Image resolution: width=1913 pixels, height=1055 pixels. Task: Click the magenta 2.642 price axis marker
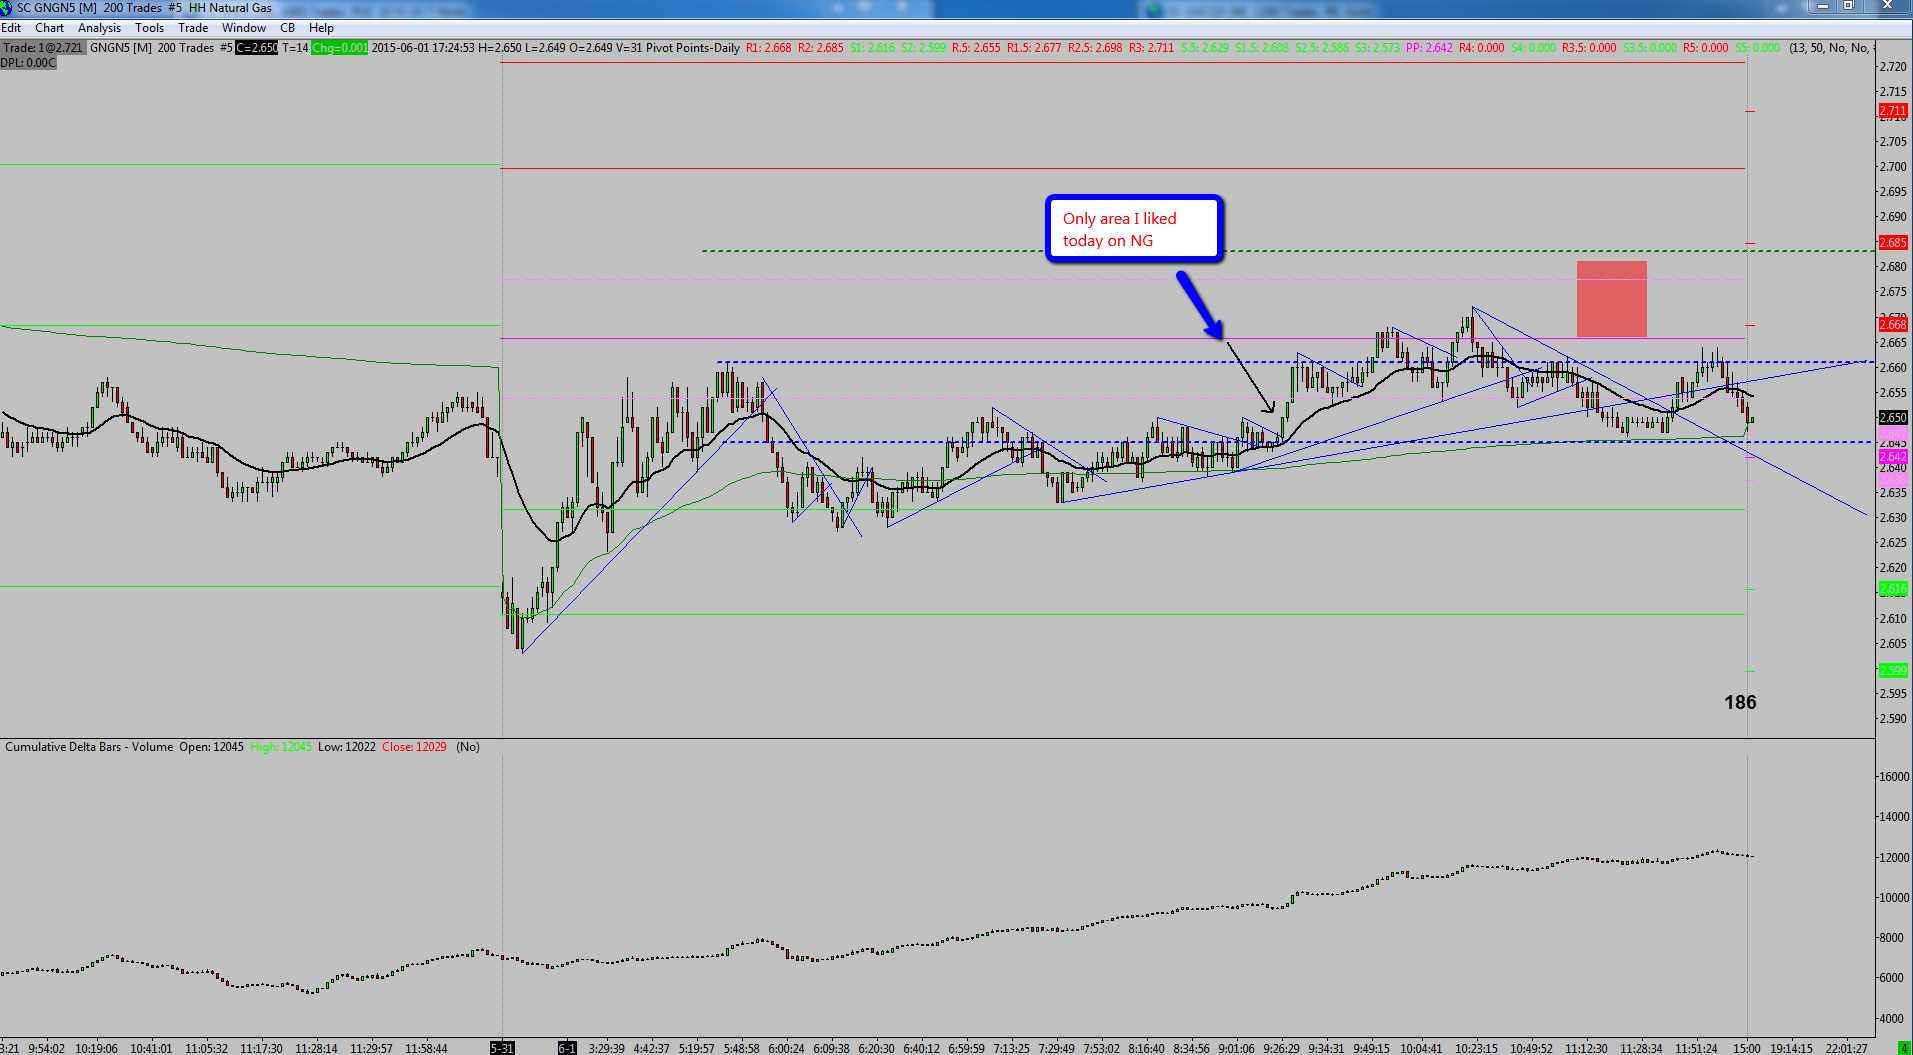click(x=1893, y=457)
